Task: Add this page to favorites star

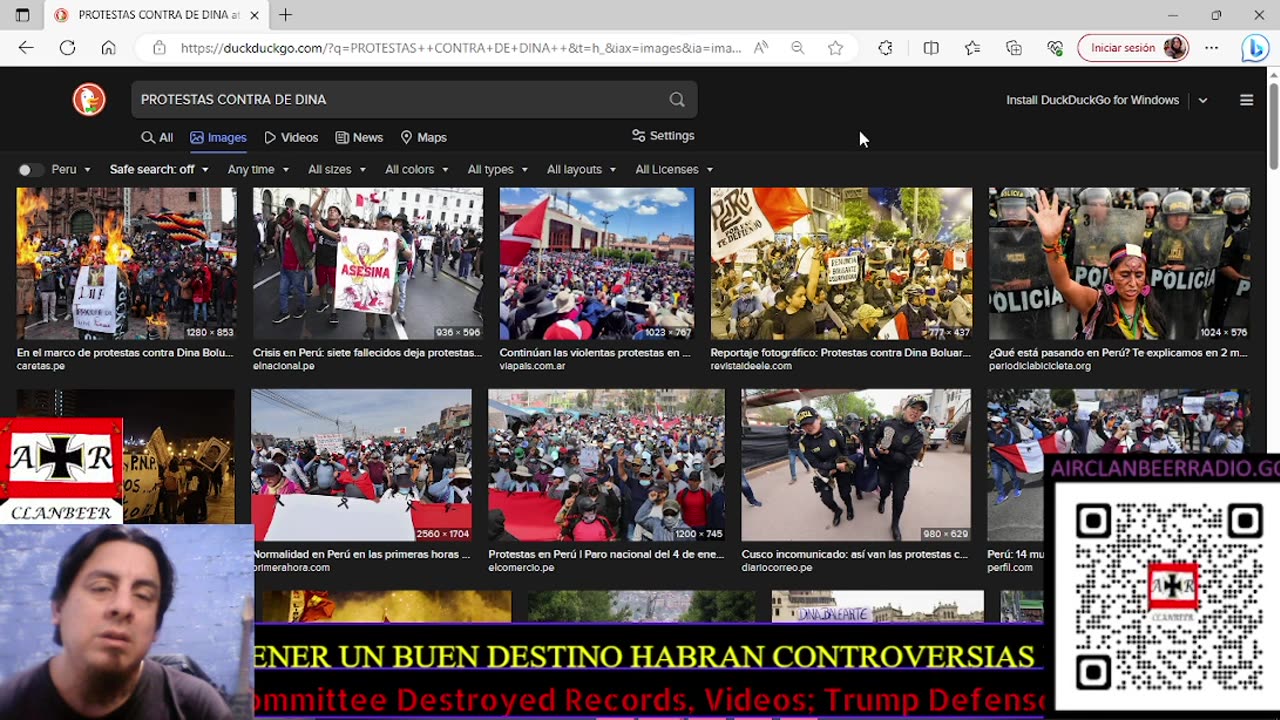Action: click(835, 48)
